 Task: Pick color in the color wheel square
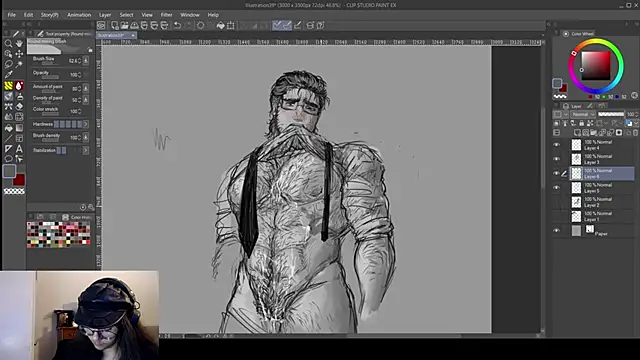[x=596, y=66]
